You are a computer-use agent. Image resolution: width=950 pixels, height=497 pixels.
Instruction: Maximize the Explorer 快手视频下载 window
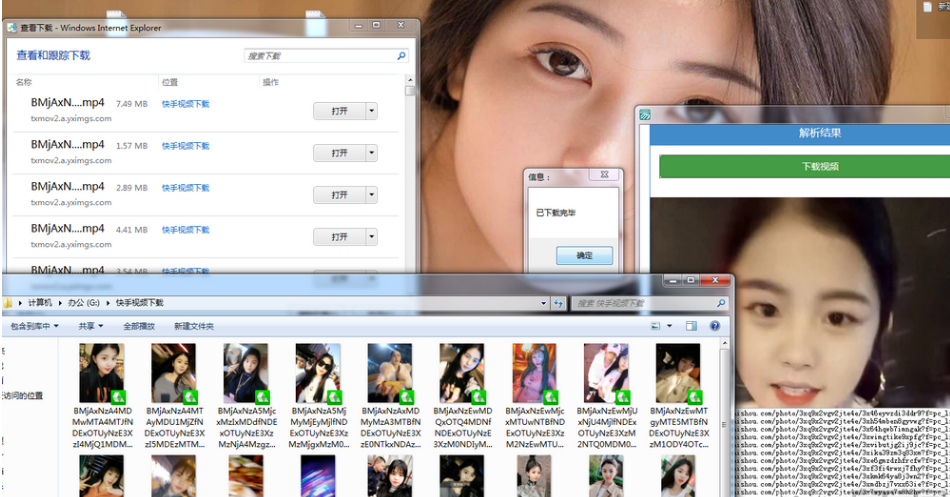[691, 280]
